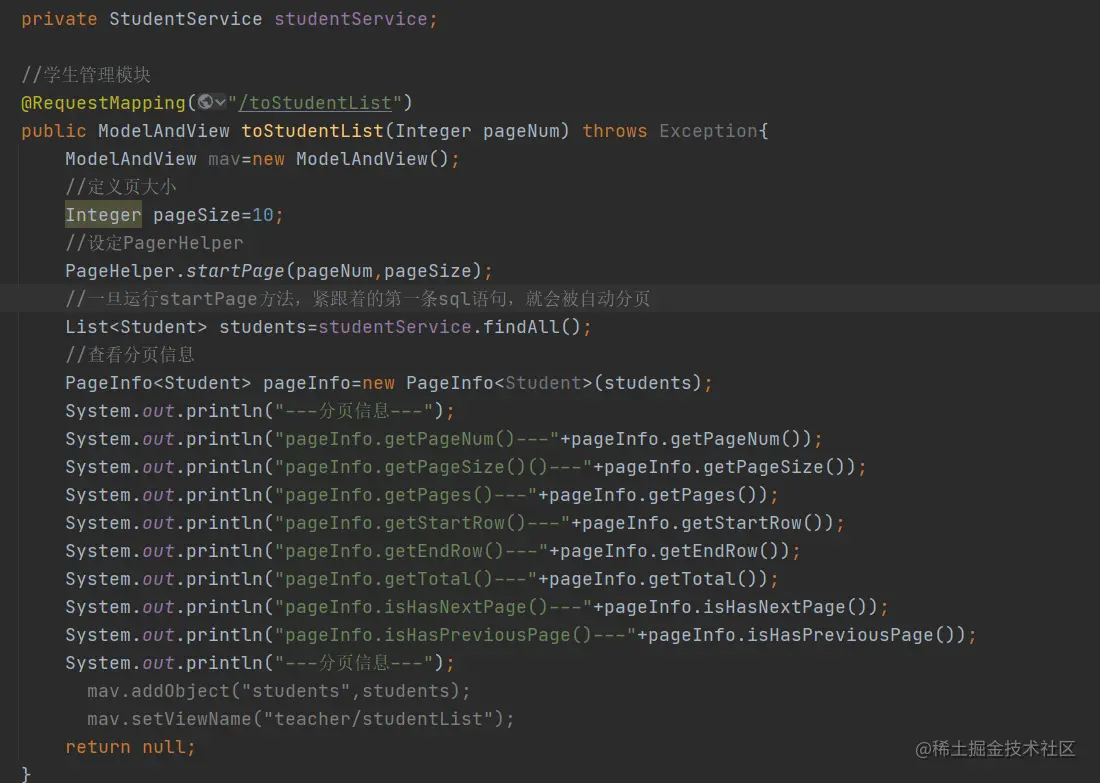Click the "@RequestMapping" annotation name
The height and width of the screenshot is (783, 1100).
click(104, 103)
